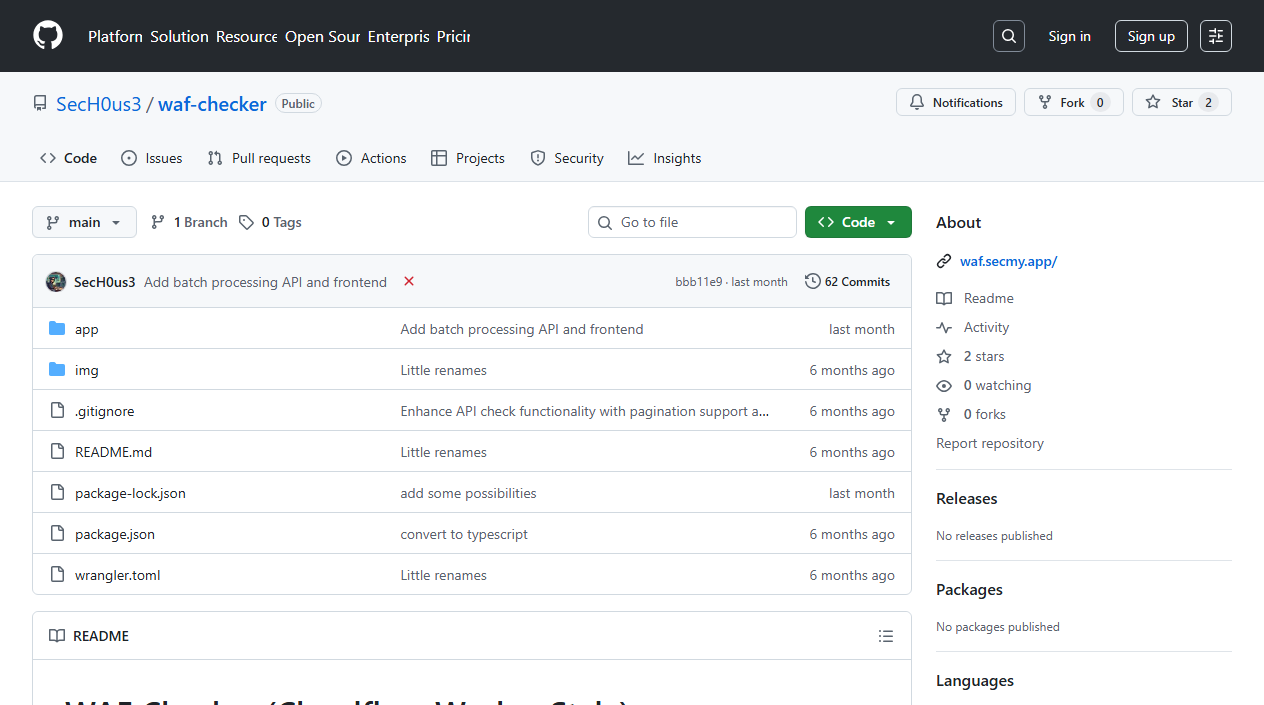Viewport: 1264px width, 705px height.
Task: Open the wrangler.toml file name
Action: coord(118,575)
